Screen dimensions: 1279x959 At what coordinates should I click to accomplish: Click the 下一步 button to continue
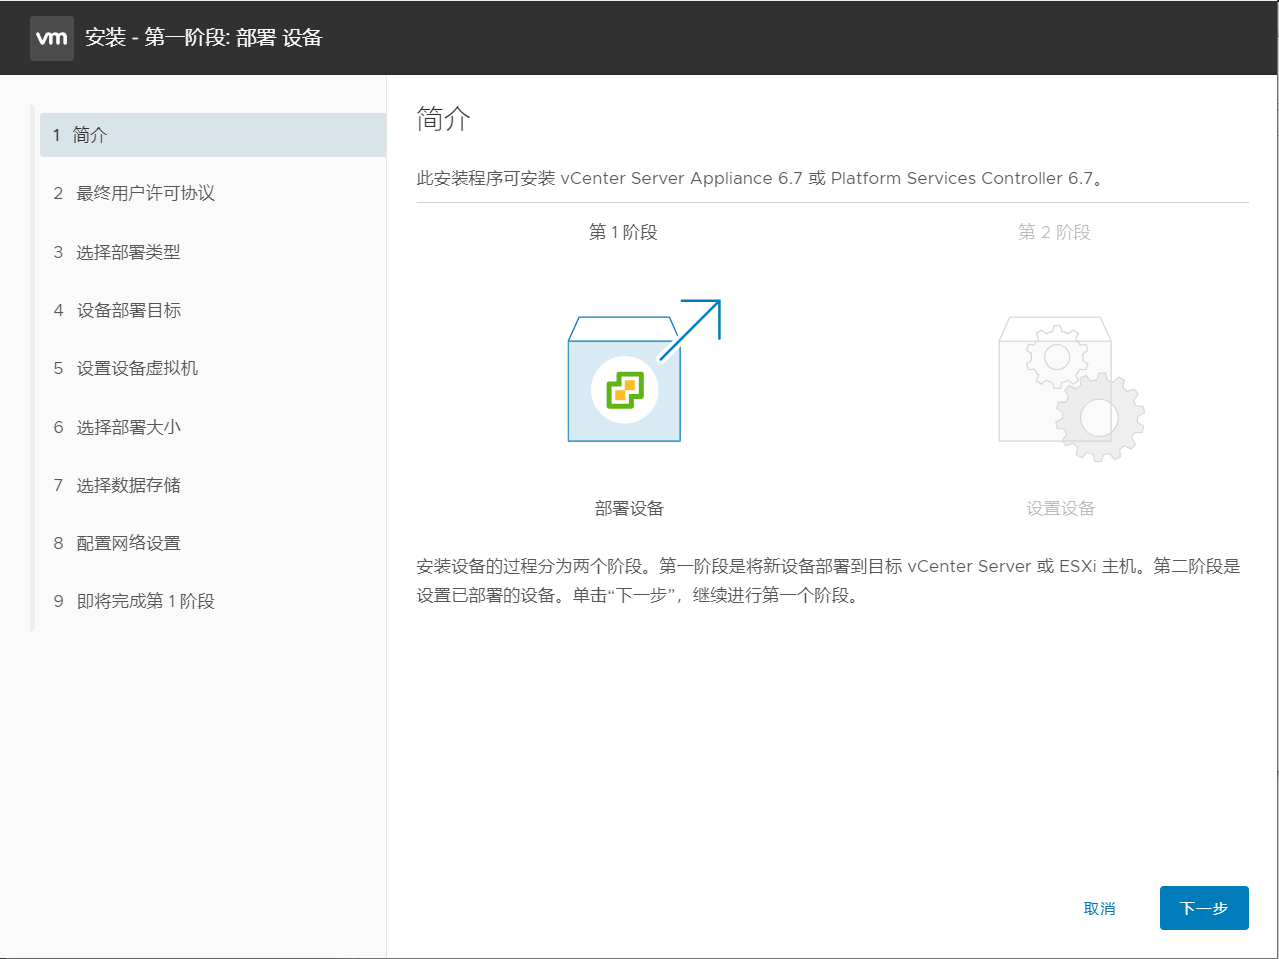point(1204,907)
